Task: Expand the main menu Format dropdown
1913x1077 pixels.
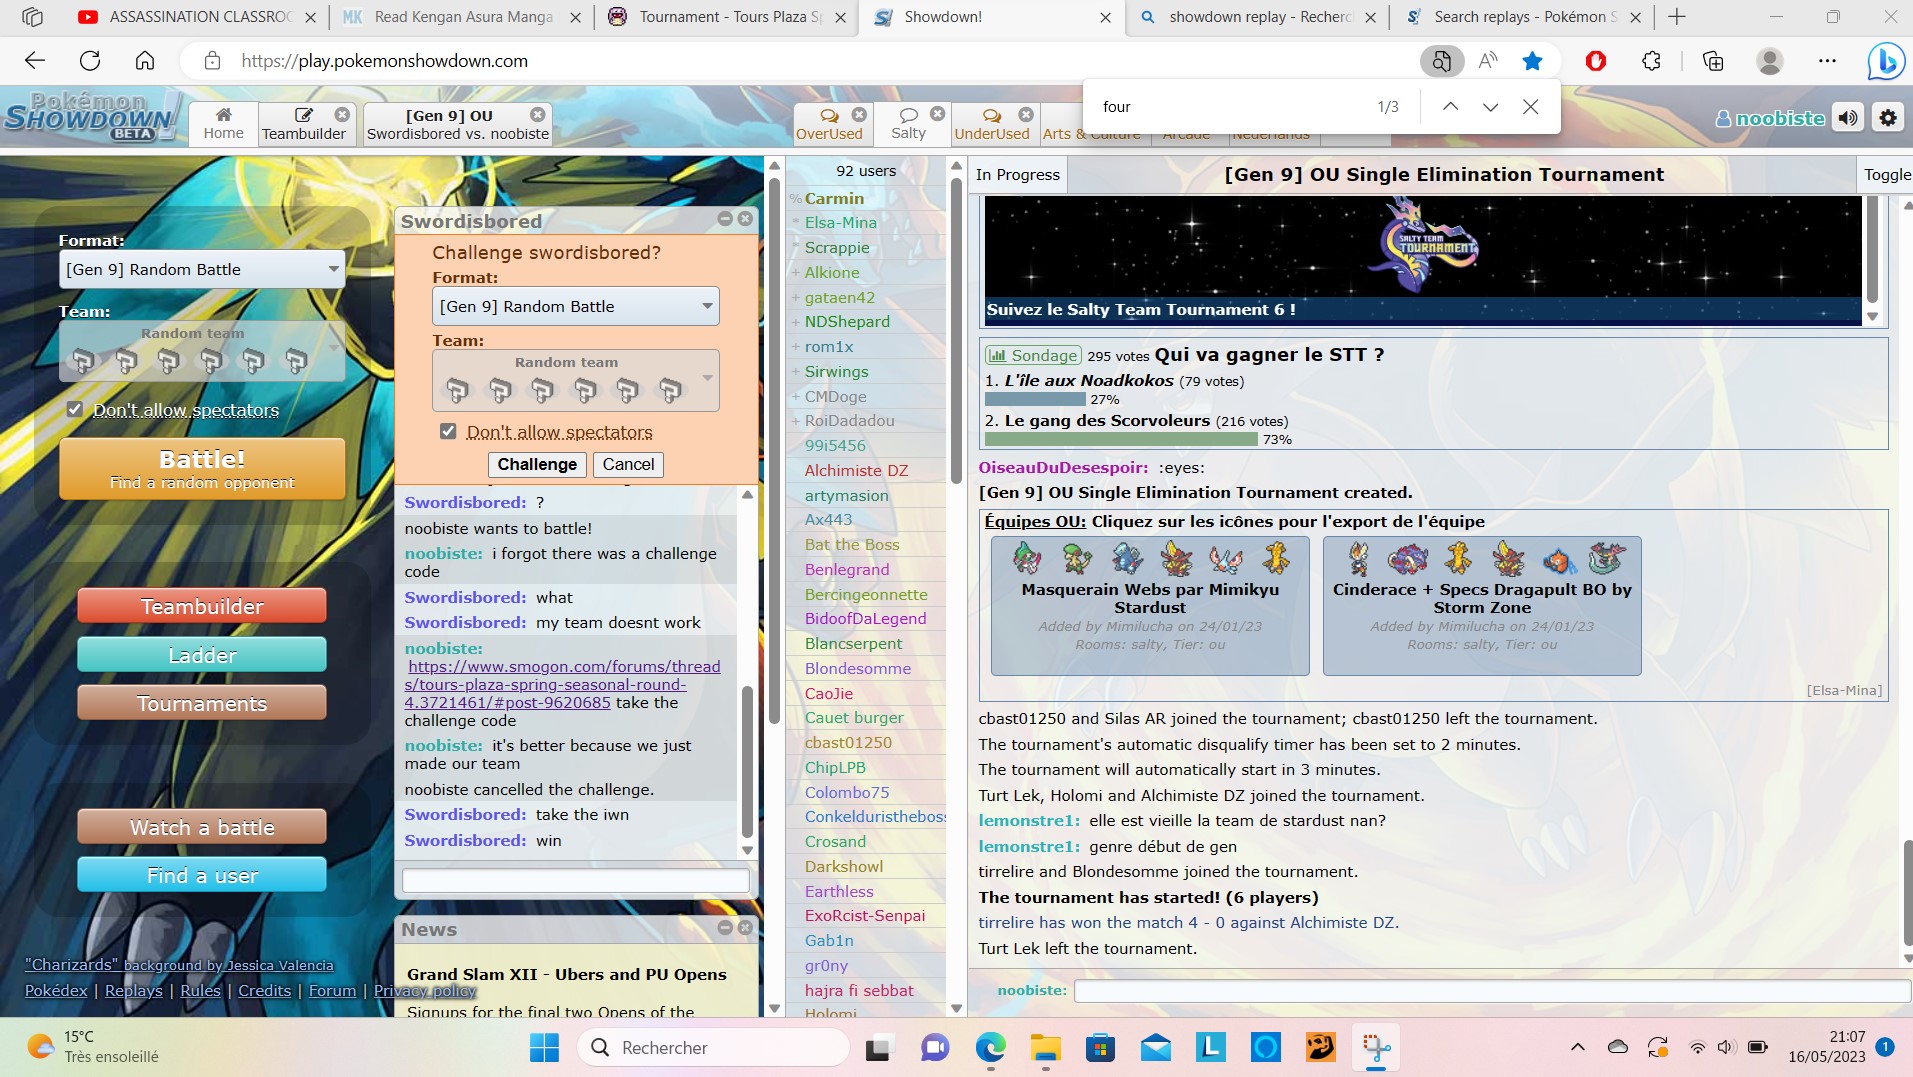Action: coord(201,270)
